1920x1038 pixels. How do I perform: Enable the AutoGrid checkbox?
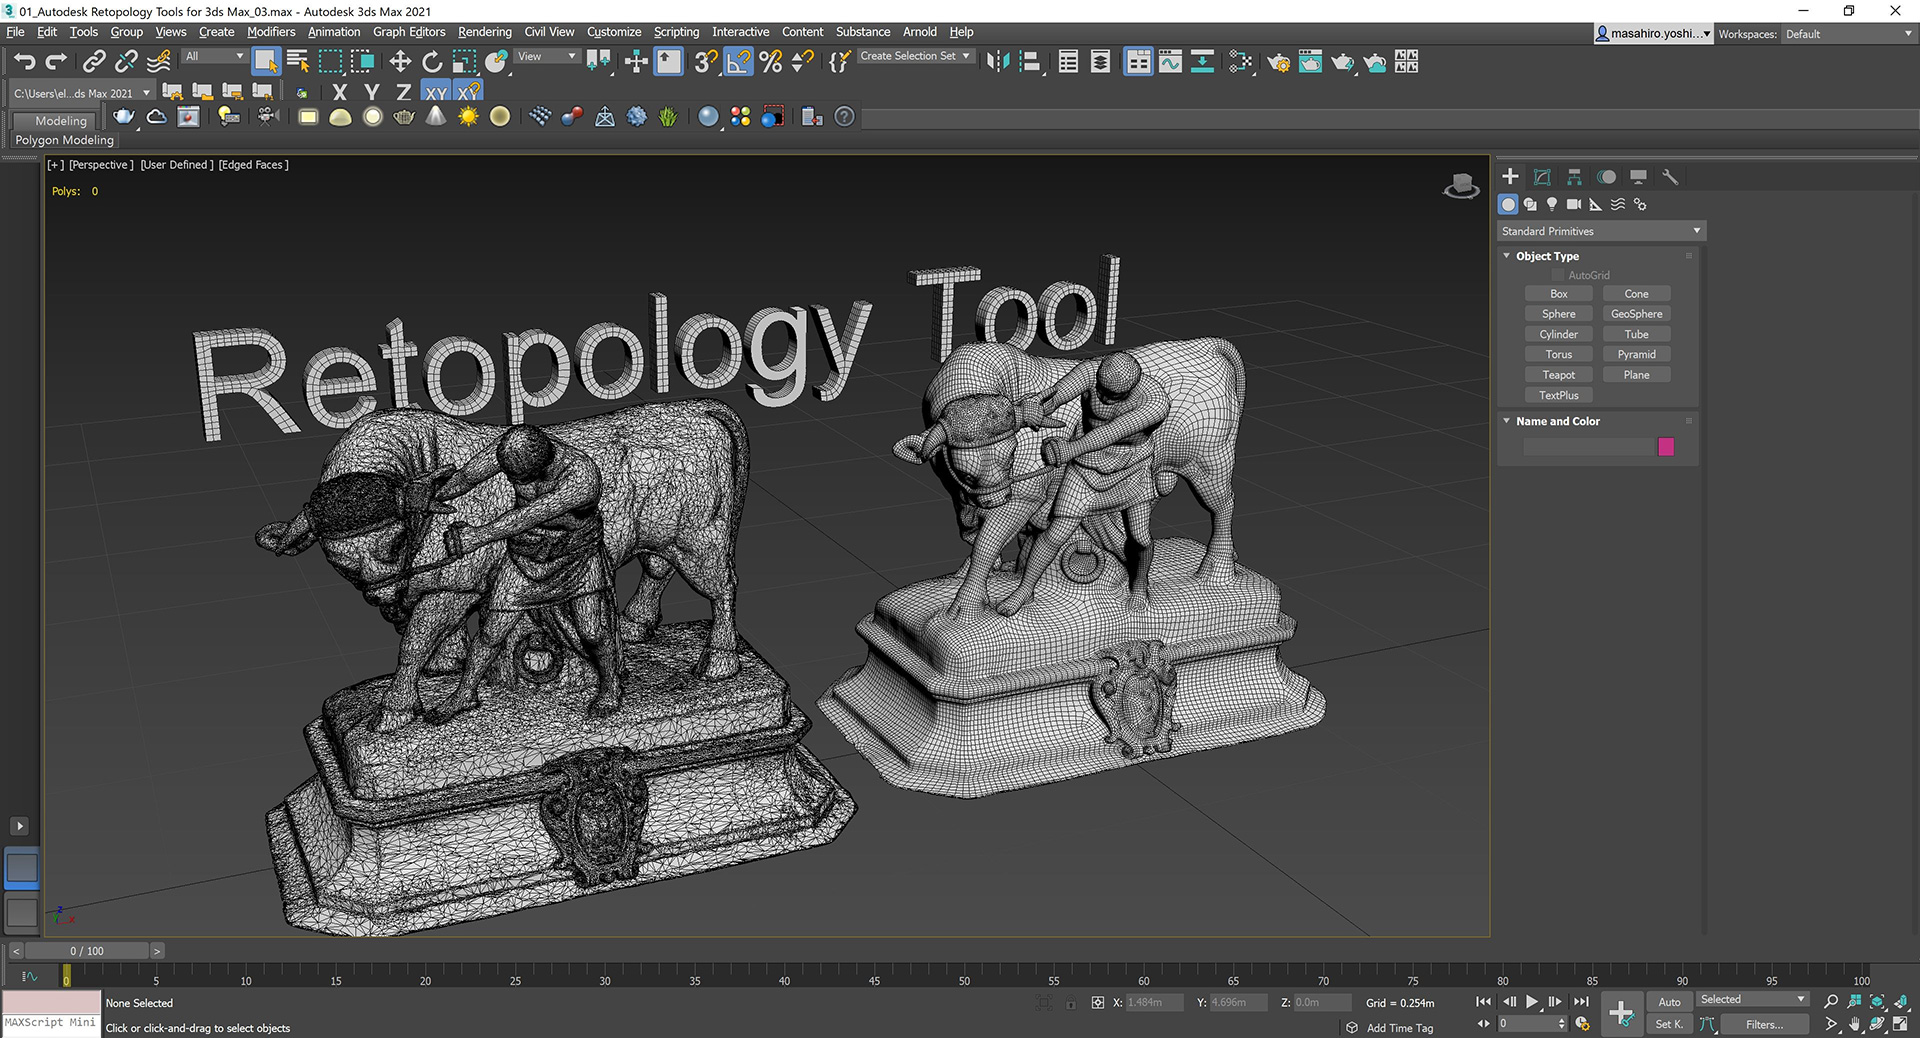tap(1557, 275)
